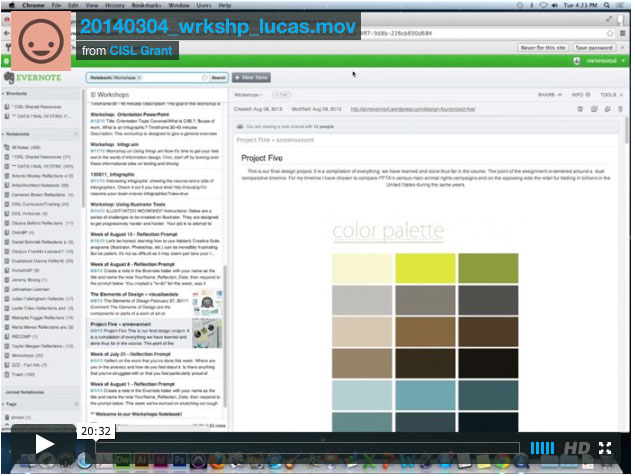
Task: Click the Photoshop icon in the Dock
Action: (x=179, y=461)
